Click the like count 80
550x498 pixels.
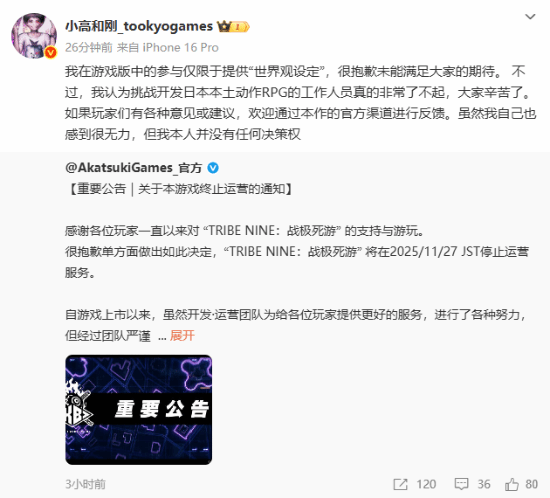click(x=531, y=484)
